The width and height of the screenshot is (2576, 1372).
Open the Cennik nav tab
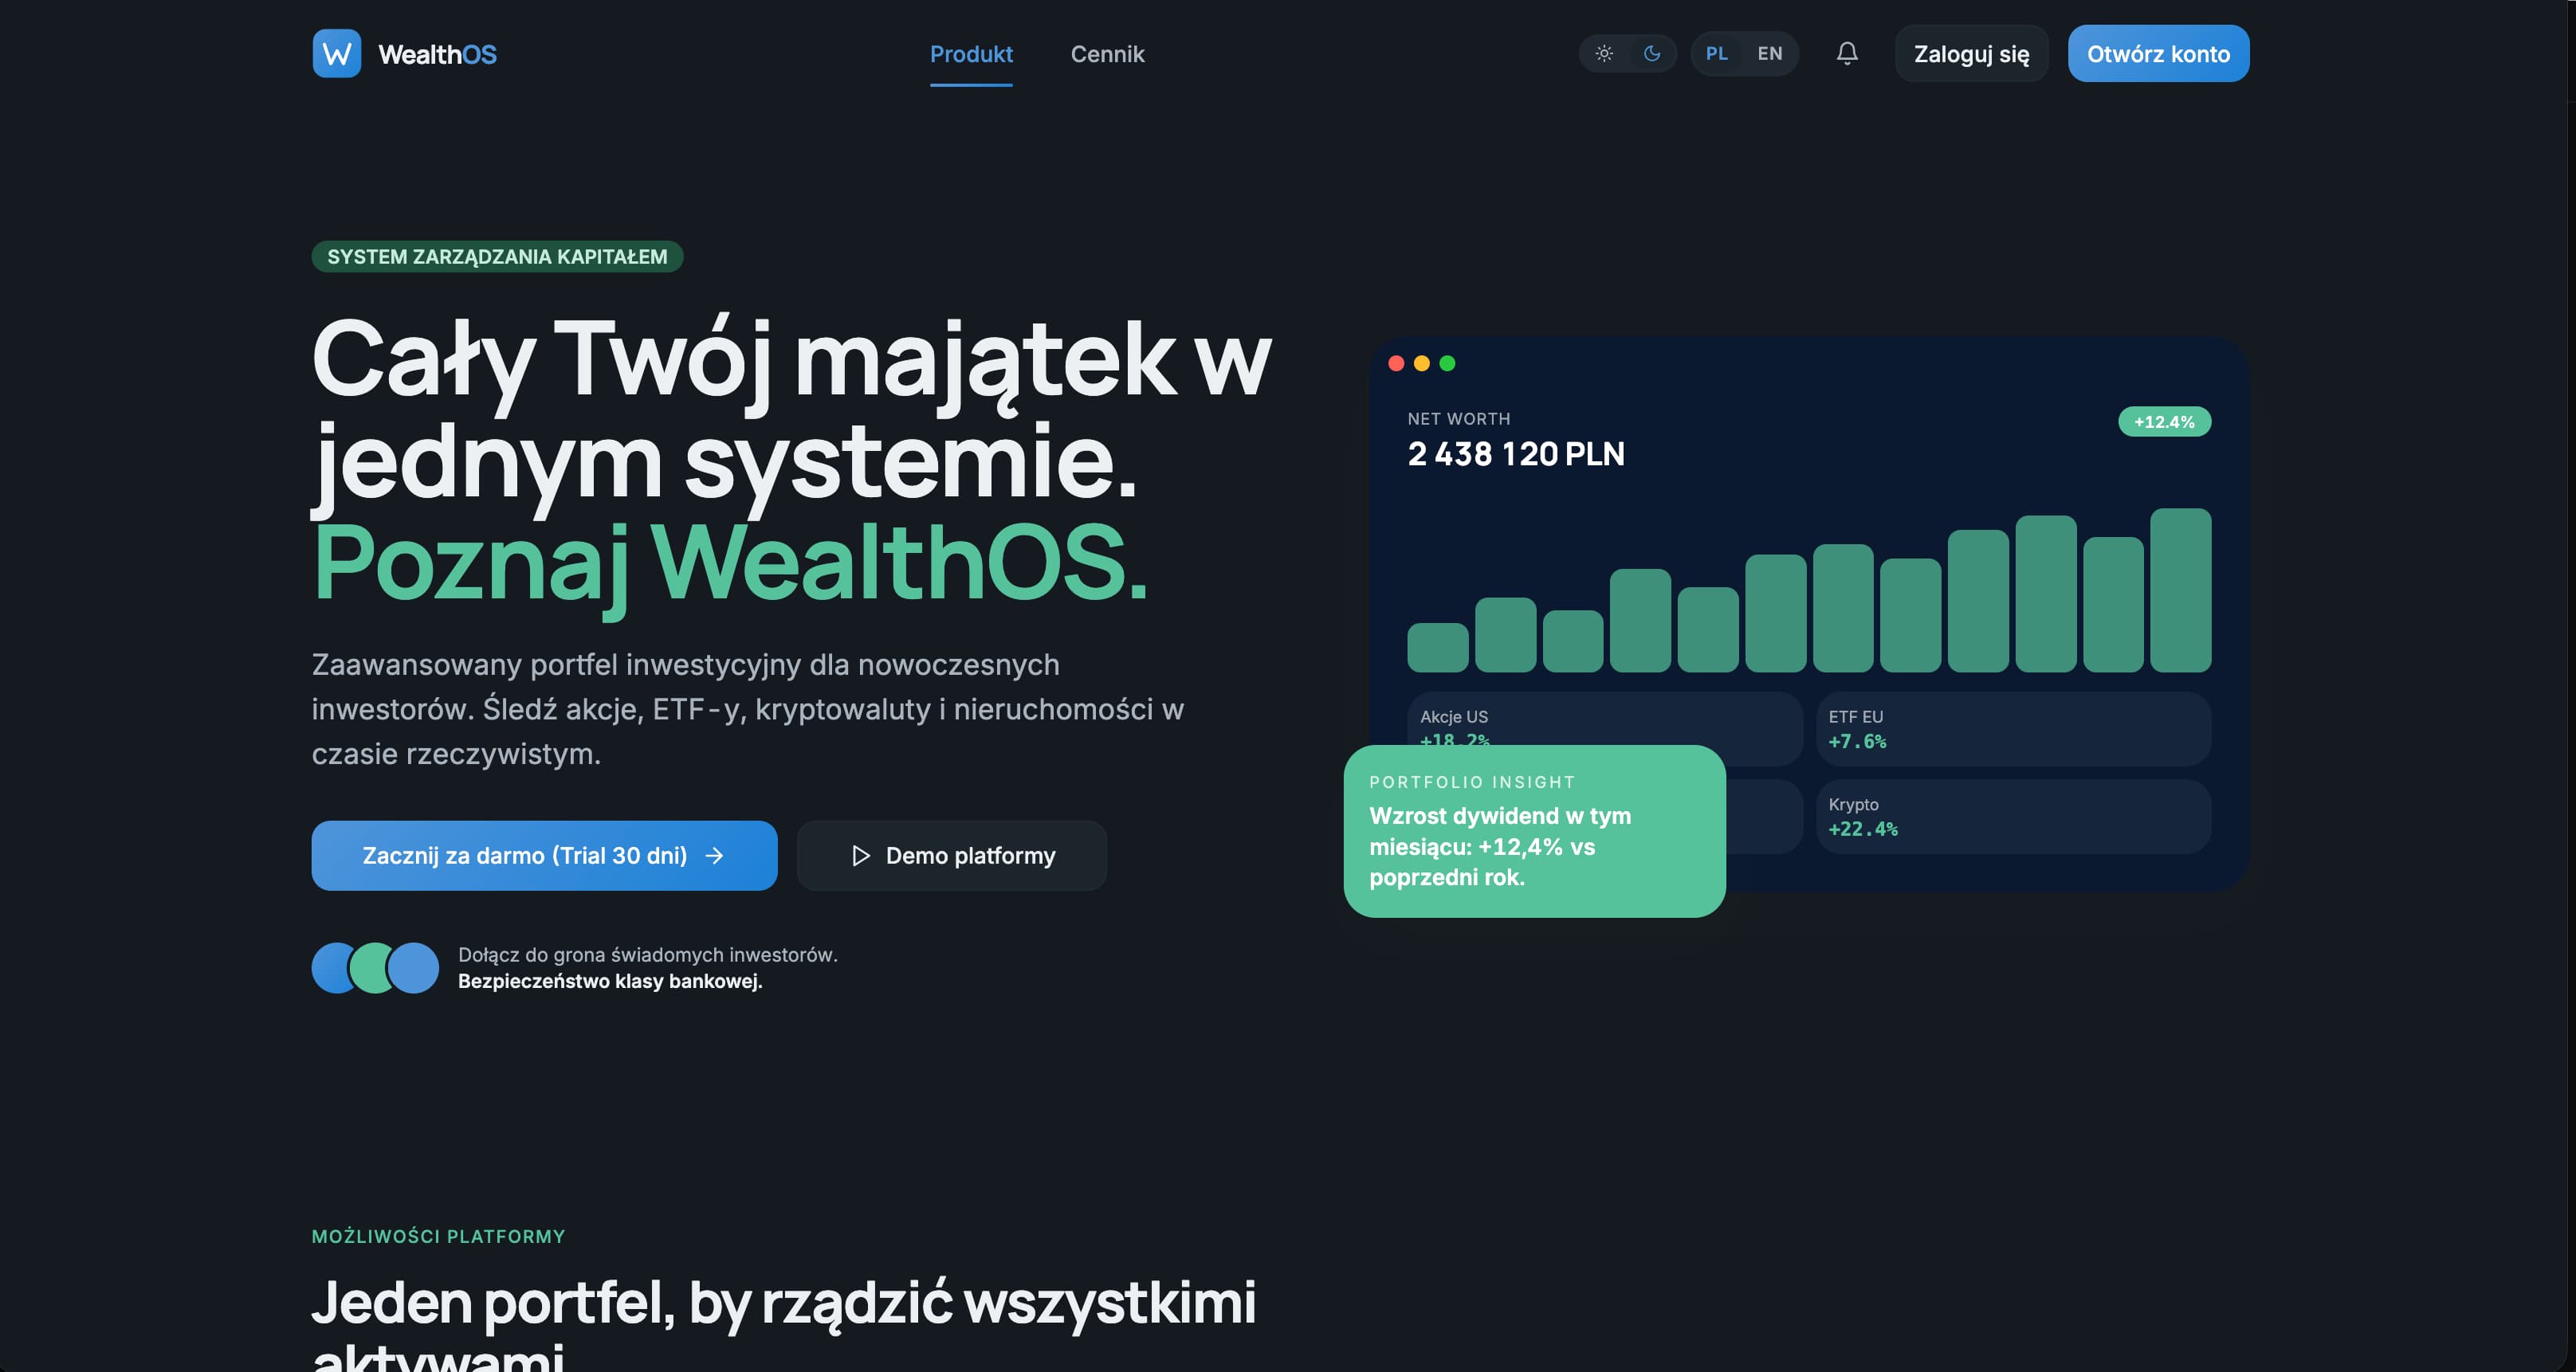1107,54
